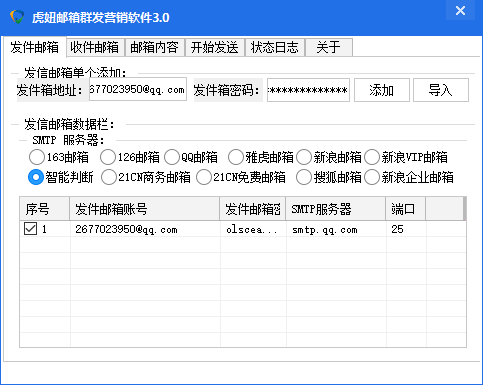This screenshot has height=385, width=483.
Task: Close the 虎妞邮箱群发营销软件 window
Action: [460, 11]
